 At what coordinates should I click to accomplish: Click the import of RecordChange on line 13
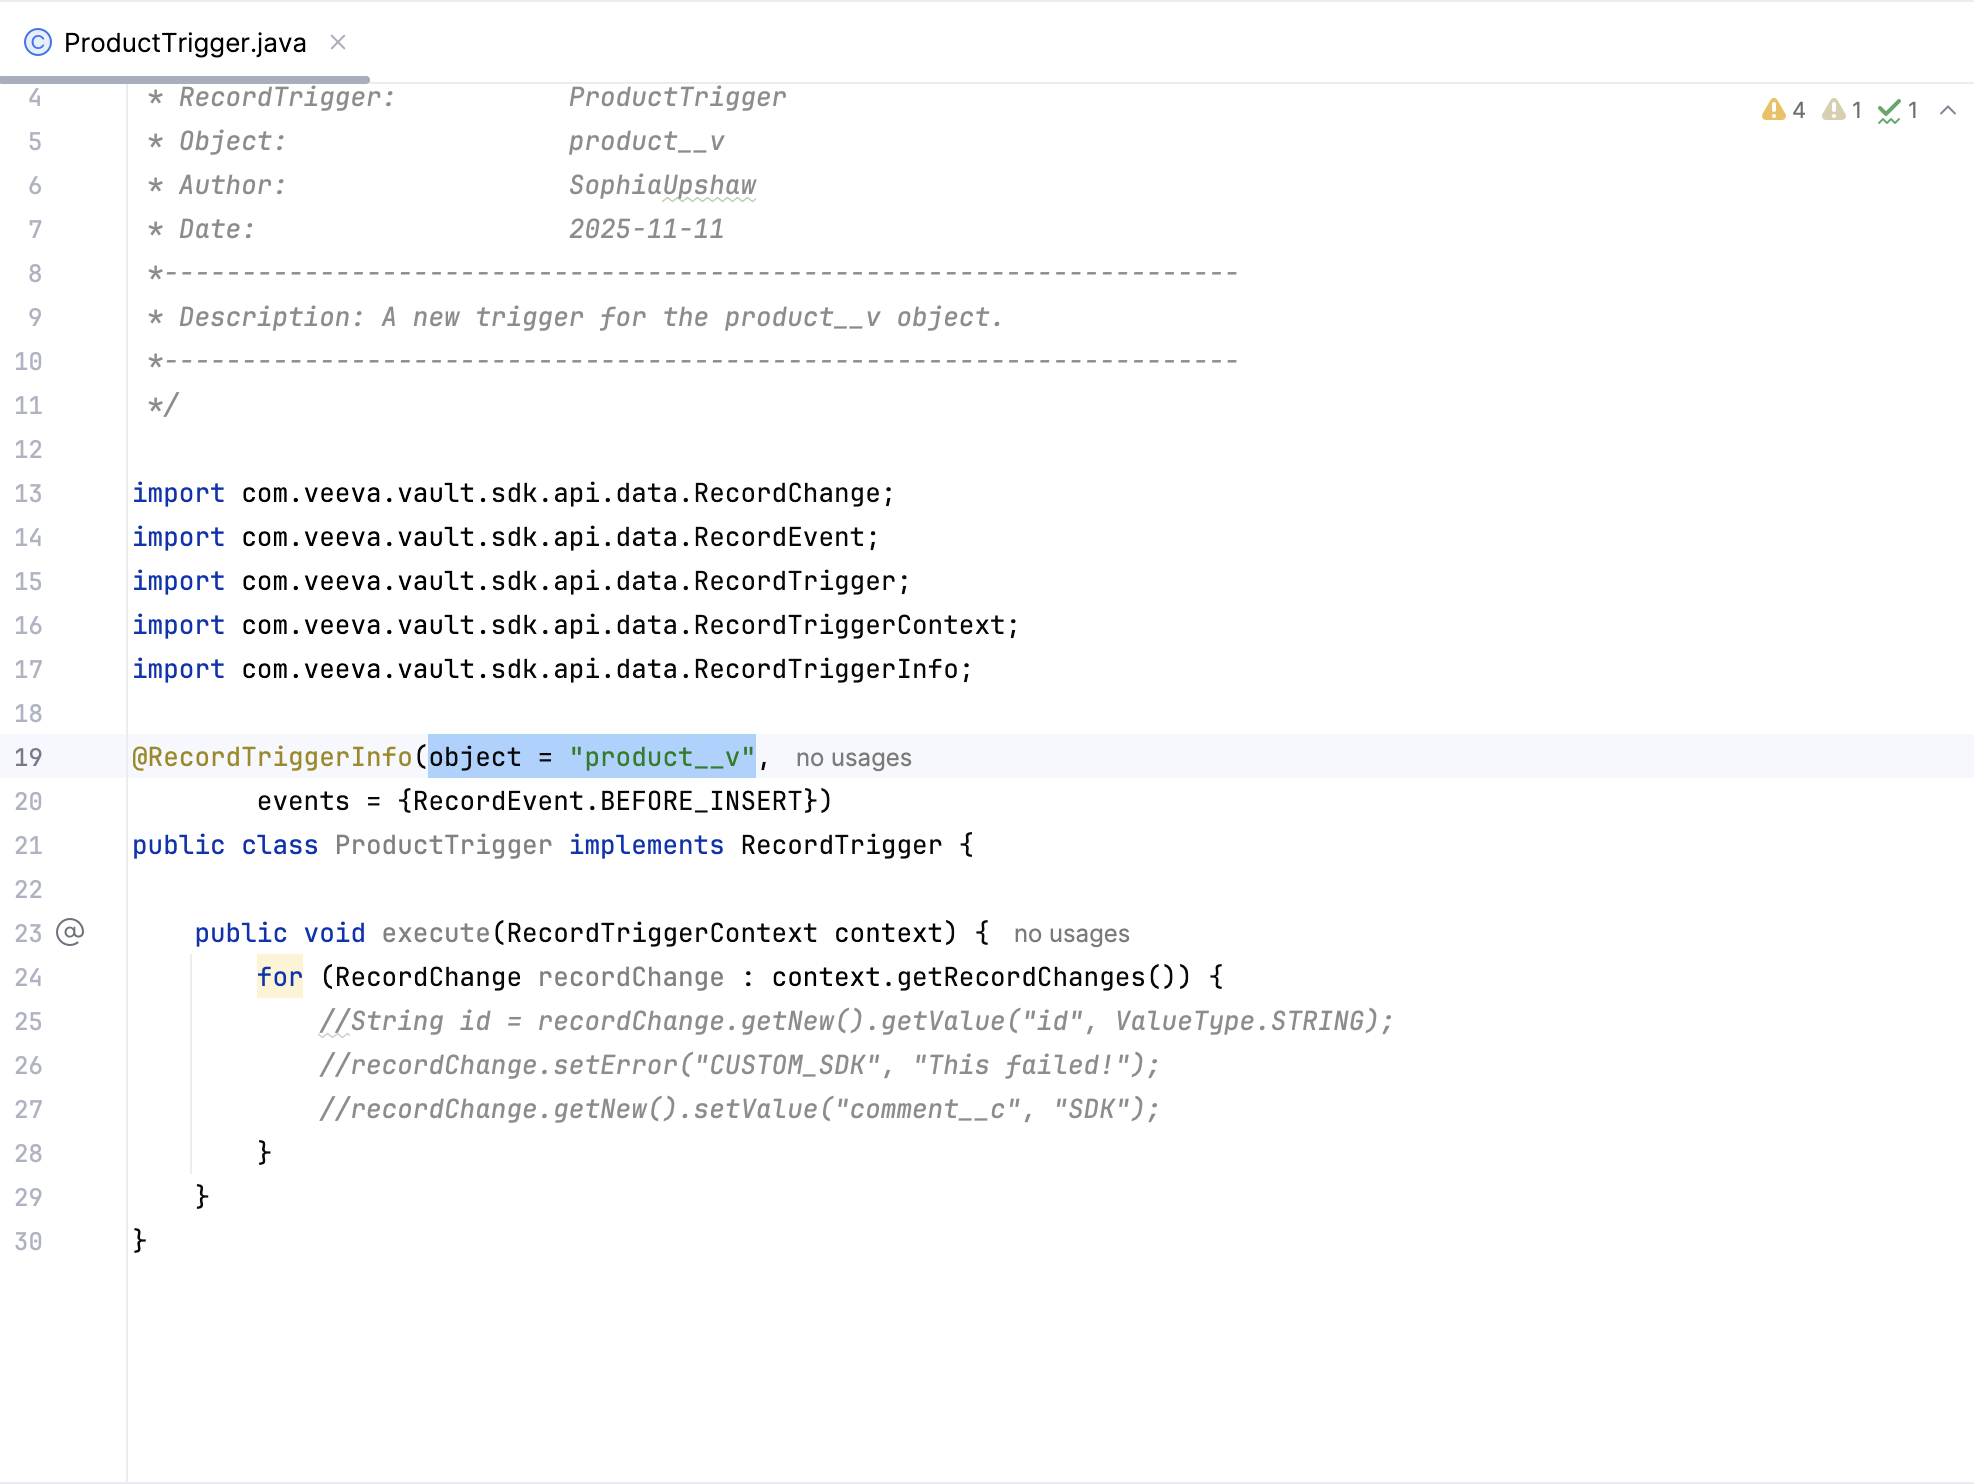[x=513, y=493]
